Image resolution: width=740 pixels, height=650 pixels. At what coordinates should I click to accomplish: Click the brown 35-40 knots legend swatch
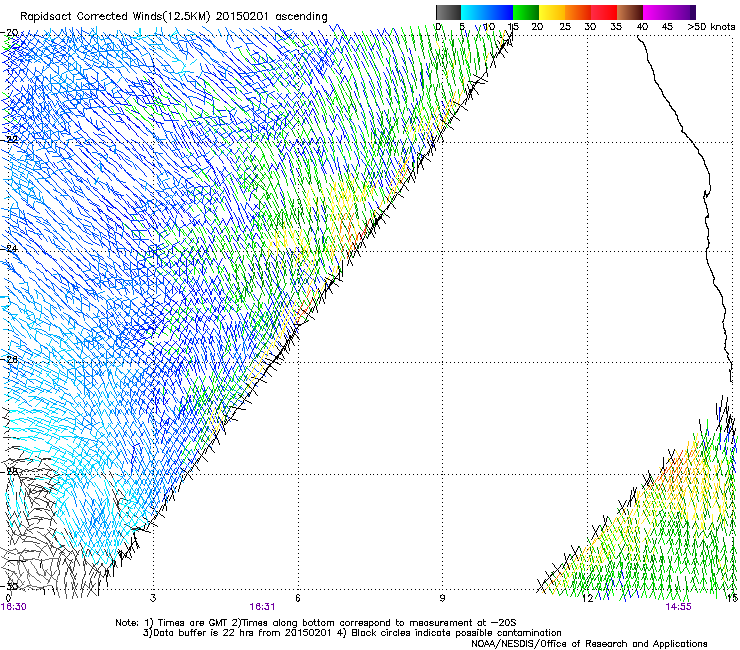click(x=630, y=12)
